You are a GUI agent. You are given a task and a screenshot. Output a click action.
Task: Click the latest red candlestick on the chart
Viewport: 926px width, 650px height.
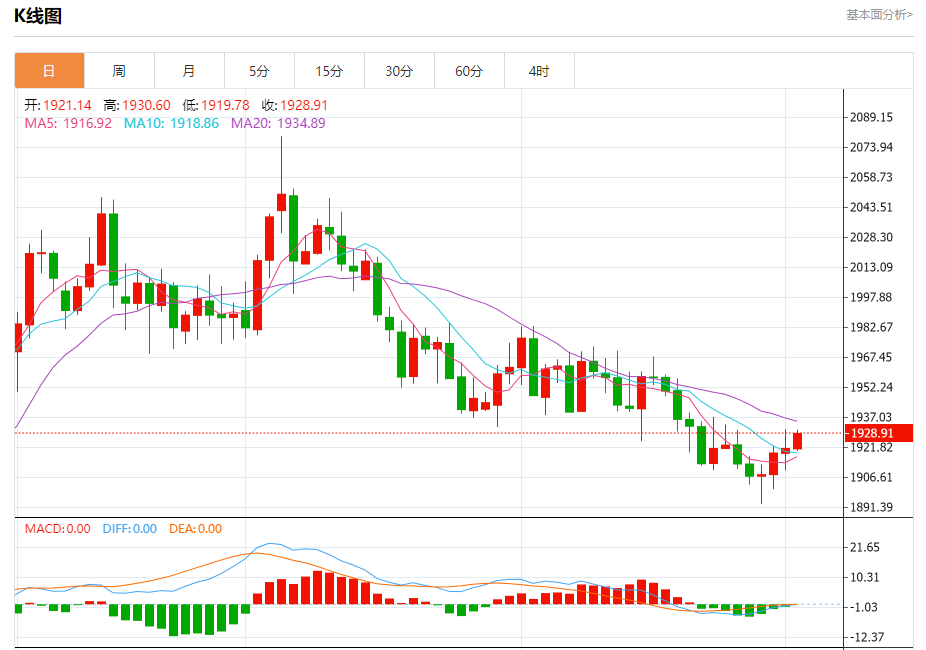tap(797, 440)
